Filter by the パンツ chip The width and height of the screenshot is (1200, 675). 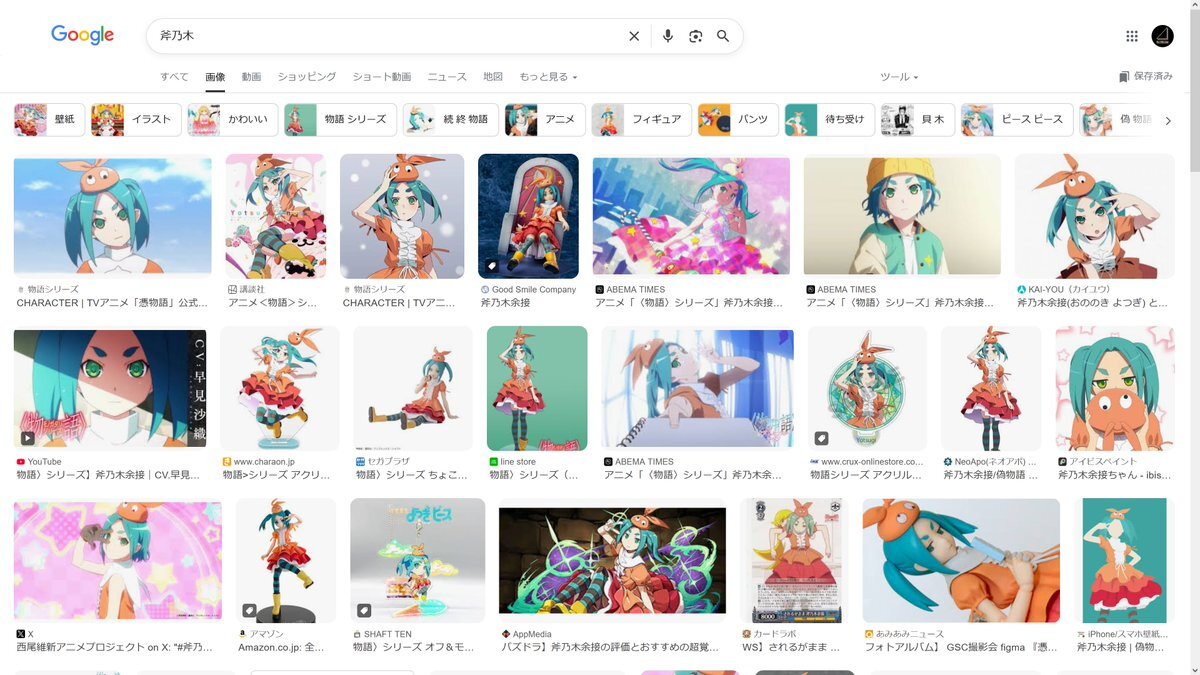pos(738,119)
